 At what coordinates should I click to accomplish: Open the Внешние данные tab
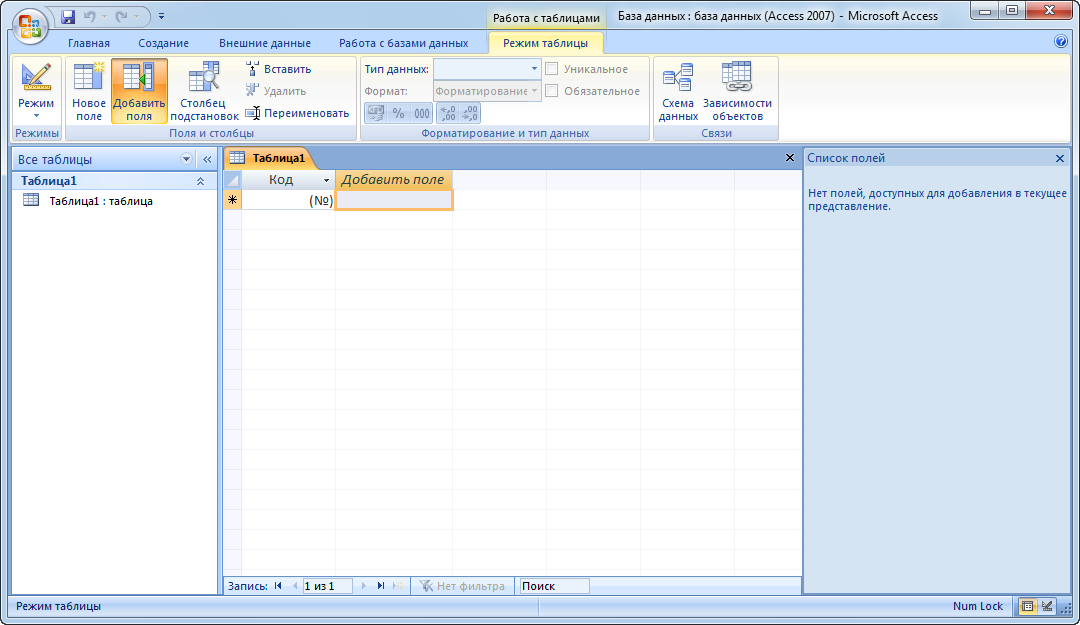(264, 43)
